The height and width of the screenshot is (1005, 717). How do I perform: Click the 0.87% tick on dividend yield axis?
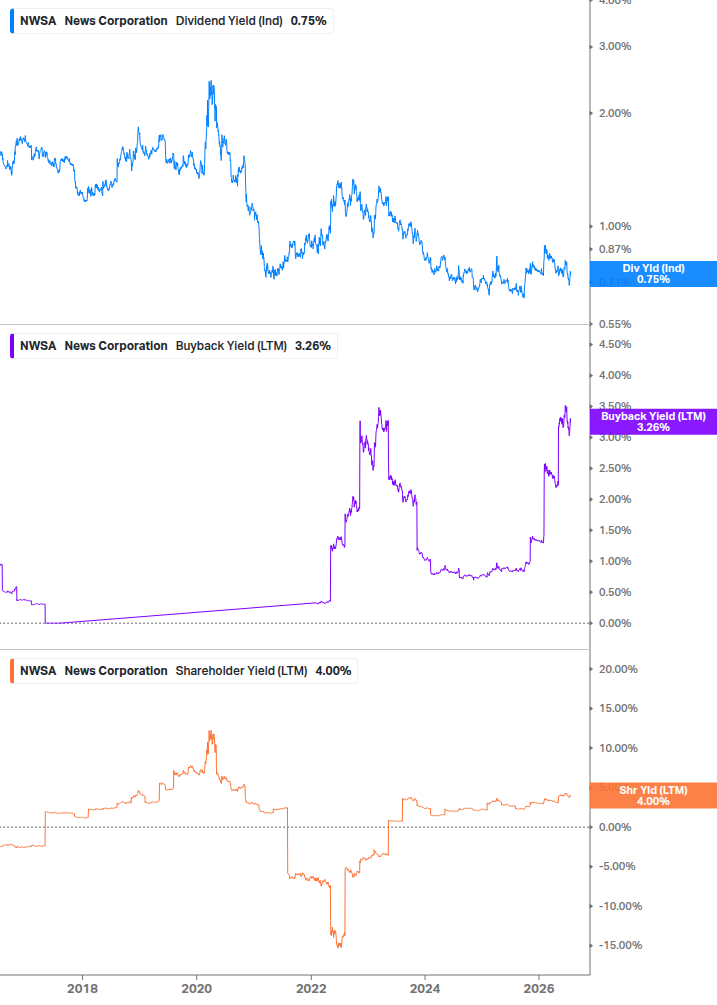(x=615, y=249)
